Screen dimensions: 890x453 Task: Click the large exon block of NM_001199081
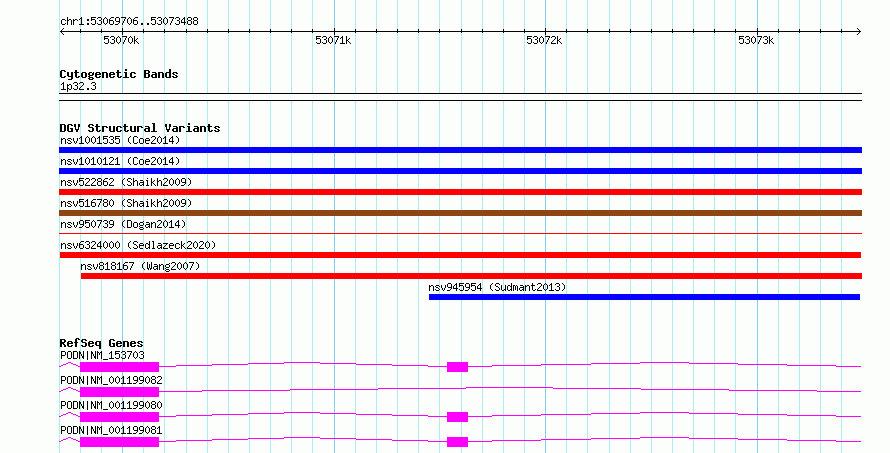(x=119, y=442)
